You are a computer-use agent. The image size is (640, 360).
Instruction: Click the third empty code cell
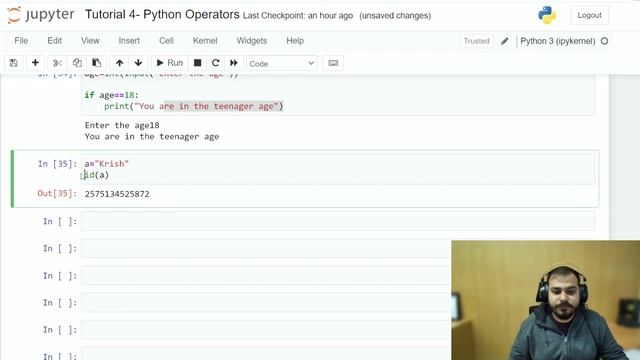[266, 276]
